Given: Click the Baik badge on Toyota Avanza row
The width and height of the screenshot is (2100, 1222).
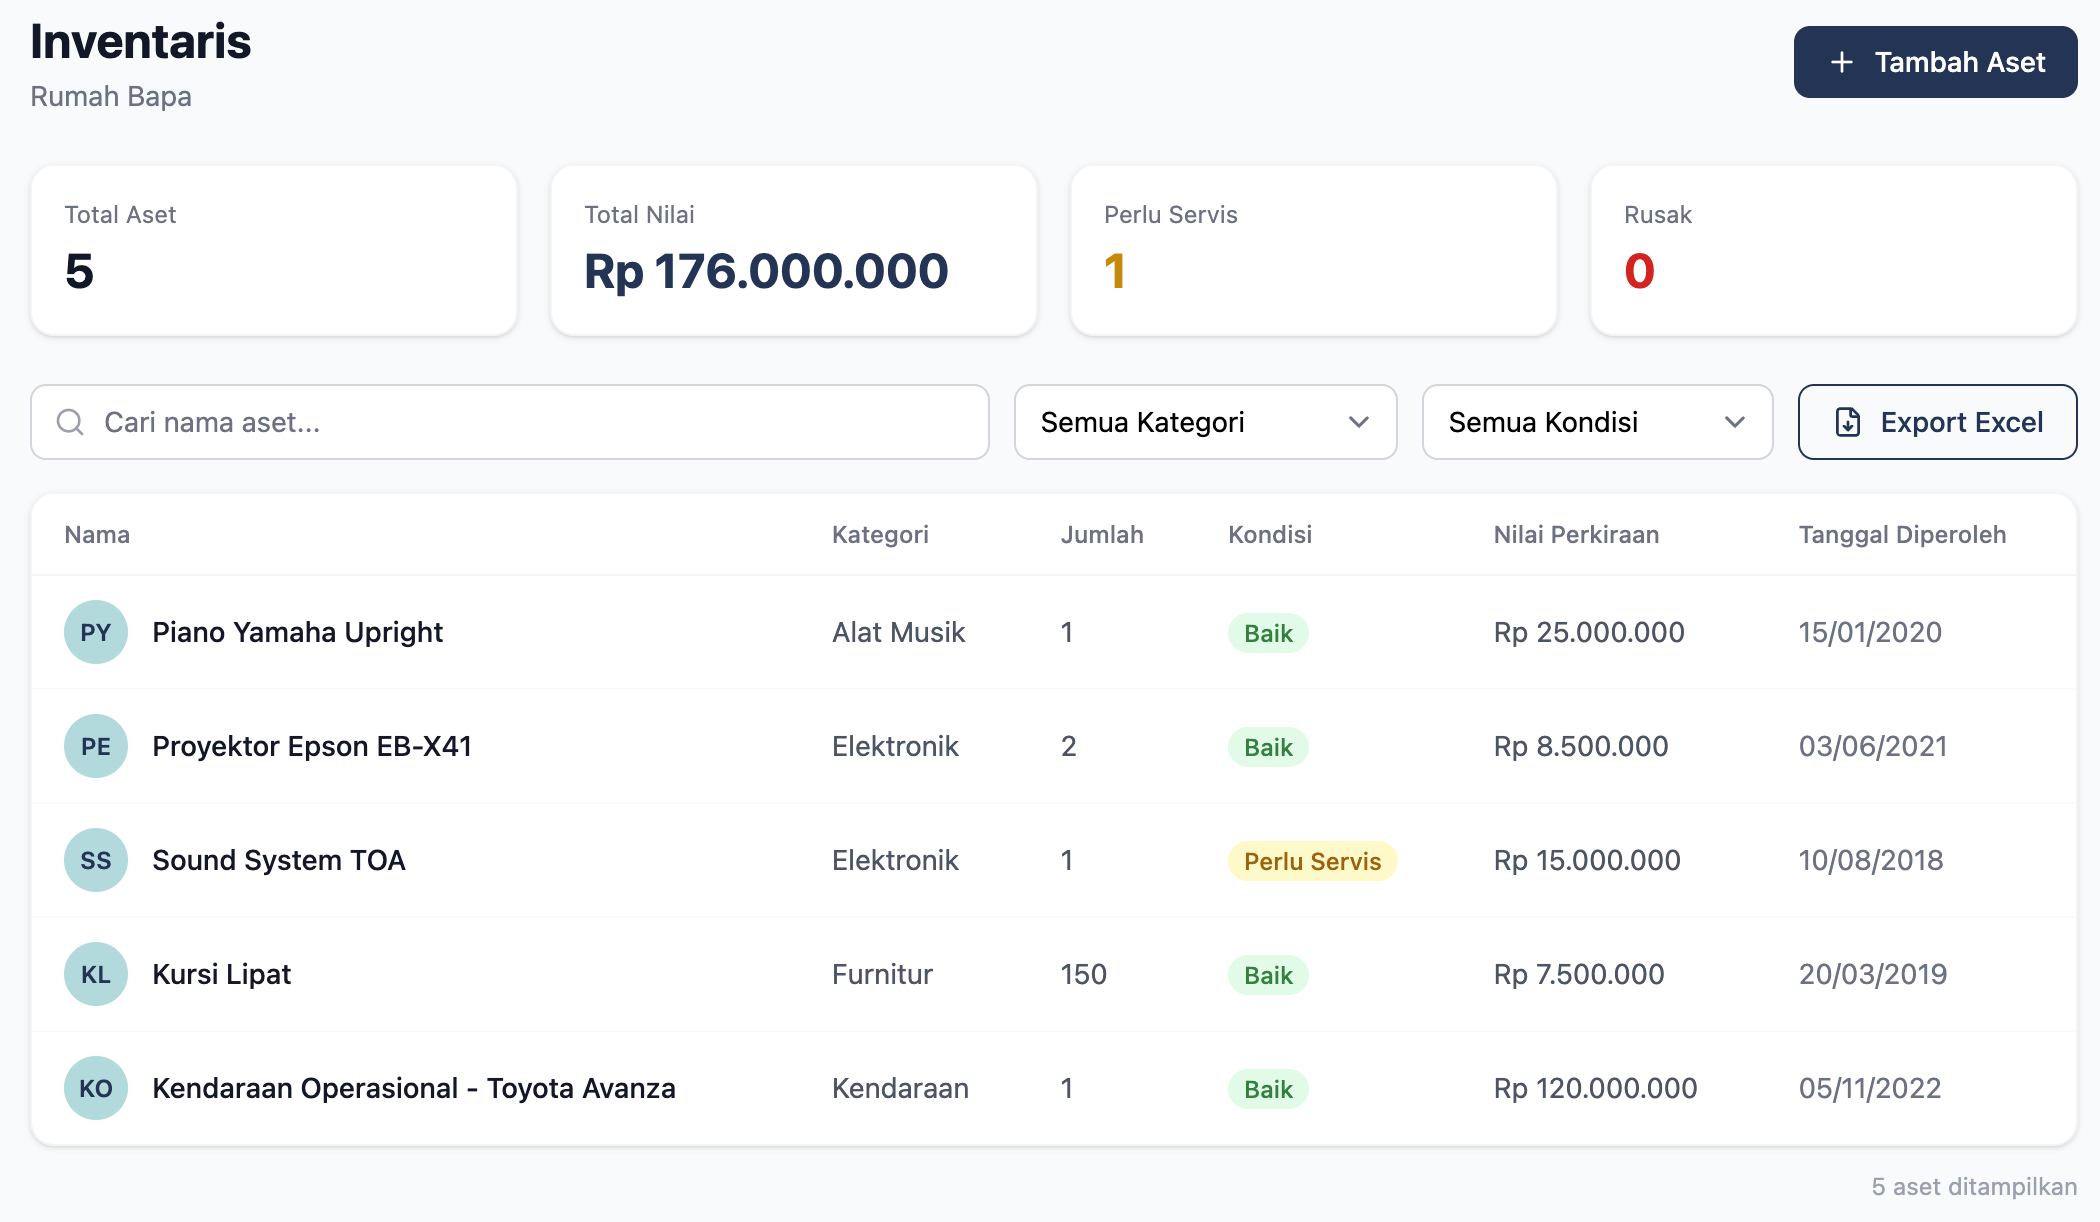Looking at the screenshot, I should [x=1268, y=1089].
